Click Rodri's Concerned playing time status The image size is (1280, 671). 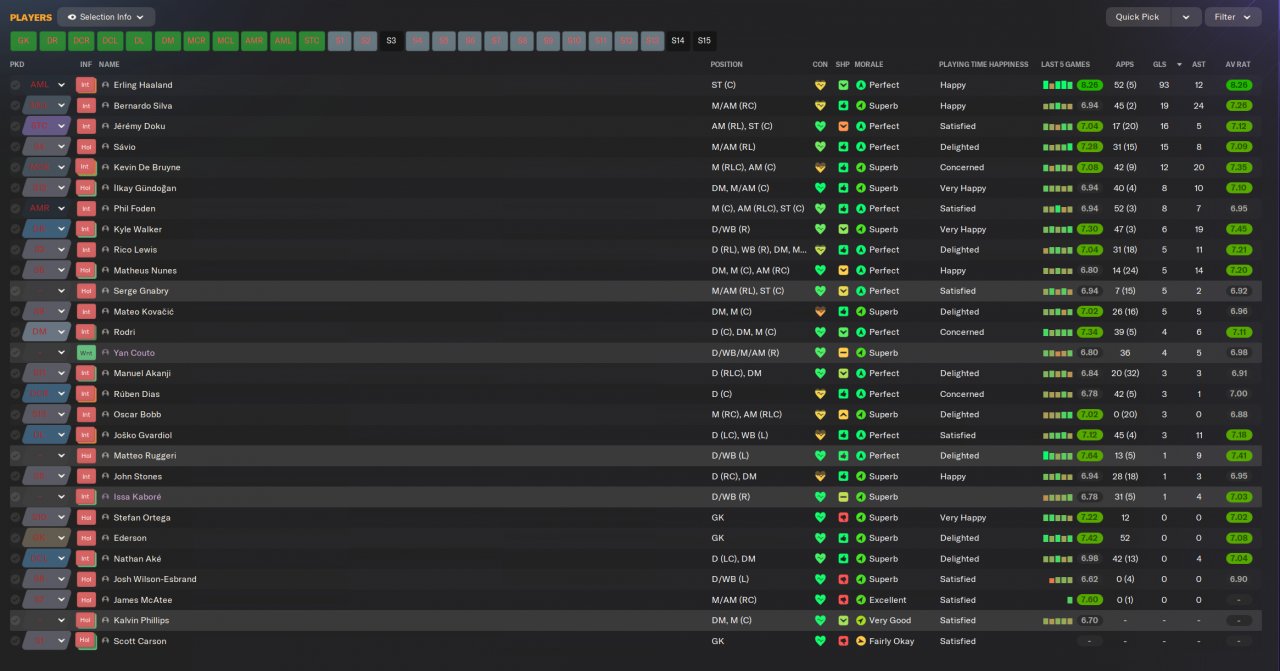tap(962, 332)
